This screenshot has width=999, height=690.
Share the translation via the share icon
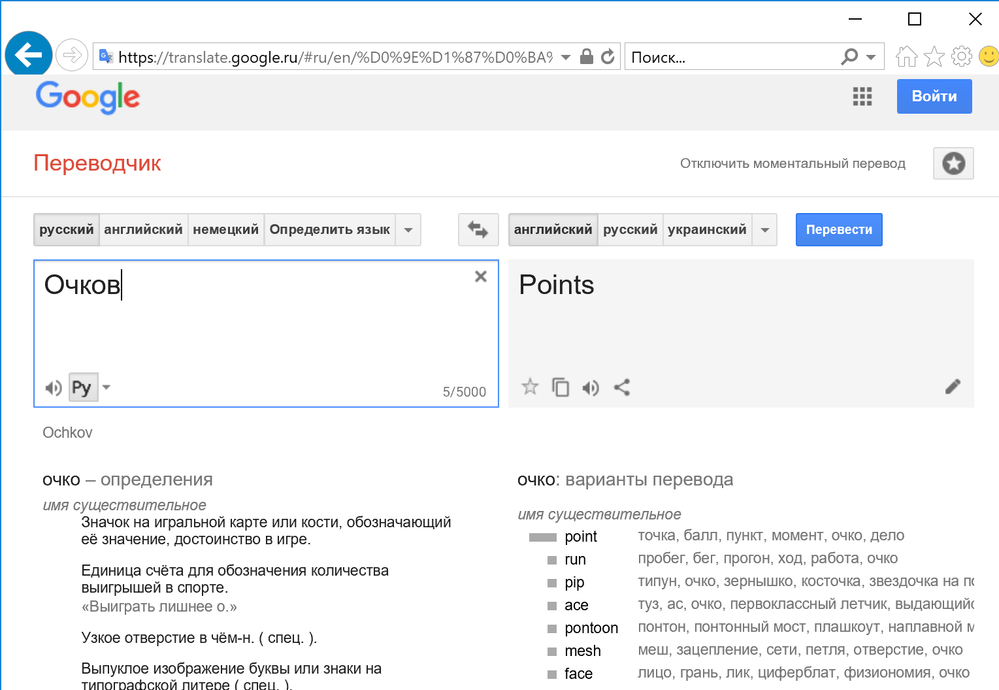click(622, 388)
